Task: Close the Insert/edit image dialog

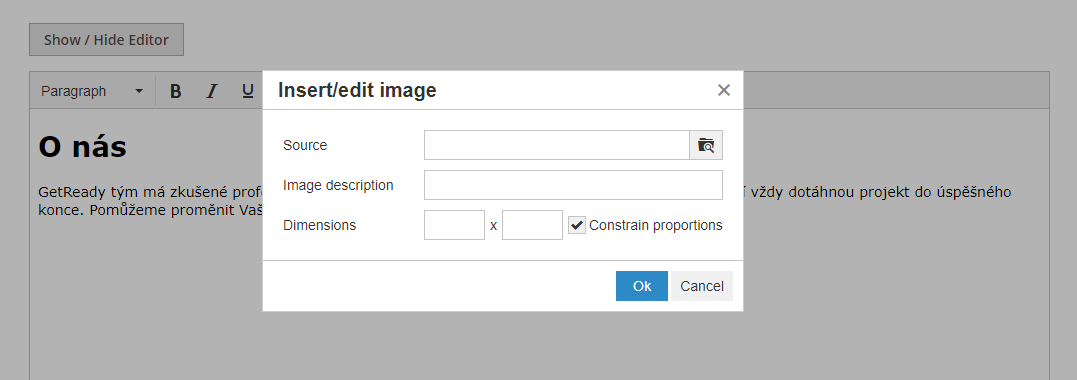Action: 723,90
